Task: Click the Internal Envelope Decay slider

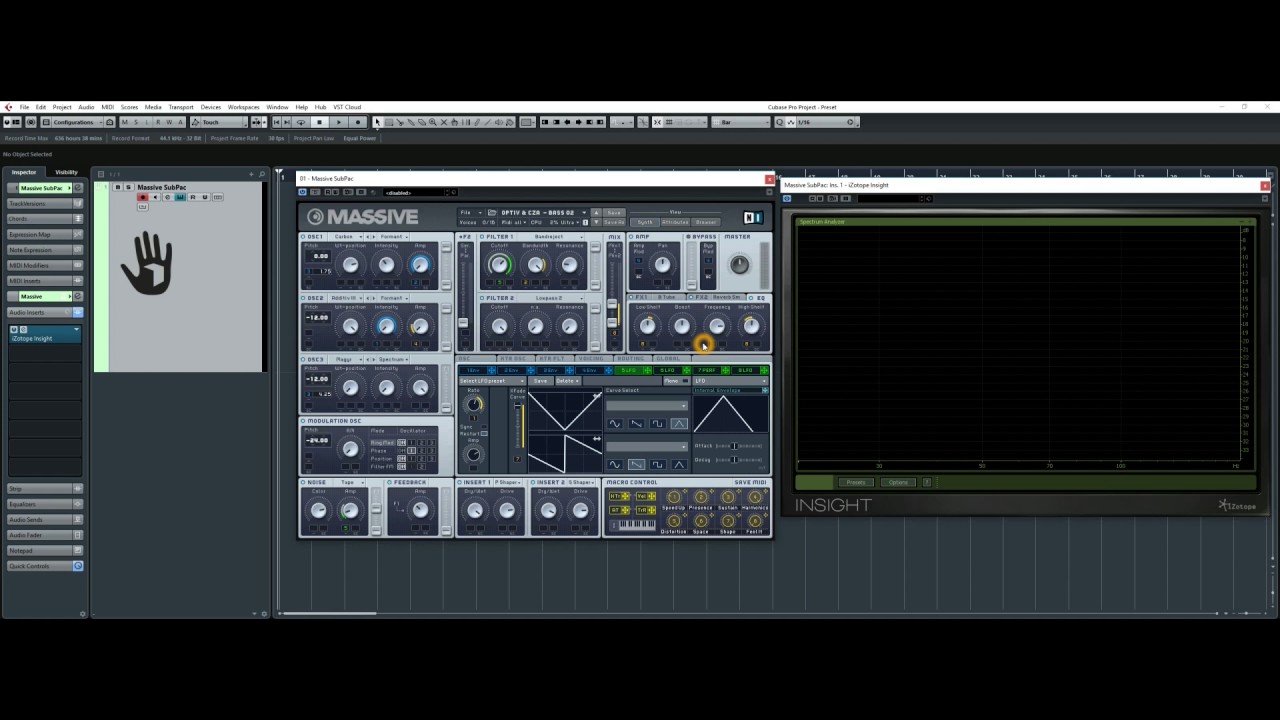Action: [739, 460]
